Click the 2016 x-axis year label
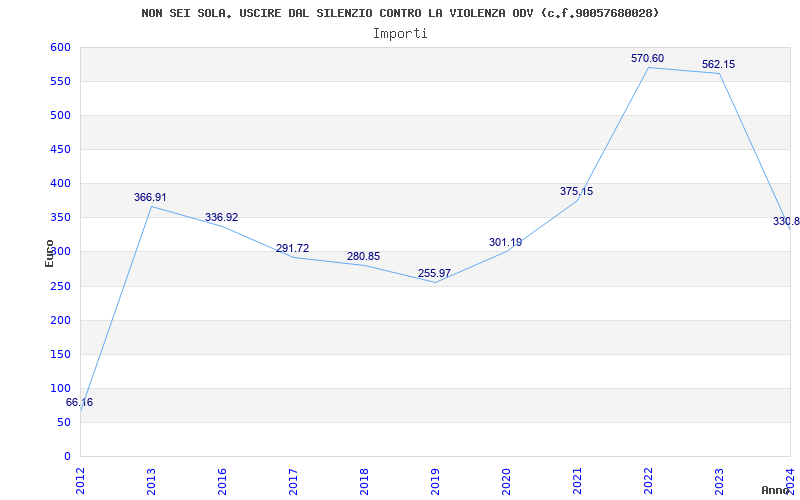This screenshot has width=800, height=500. (221, 480)
